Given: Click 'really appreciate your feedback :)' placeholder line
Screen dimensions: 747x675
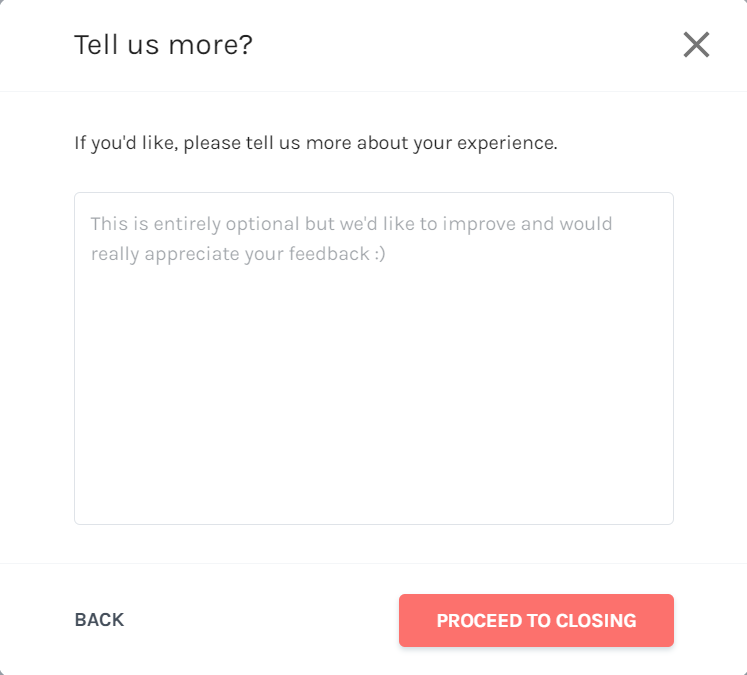Looking at the screenshot, I should click(238, 254).
